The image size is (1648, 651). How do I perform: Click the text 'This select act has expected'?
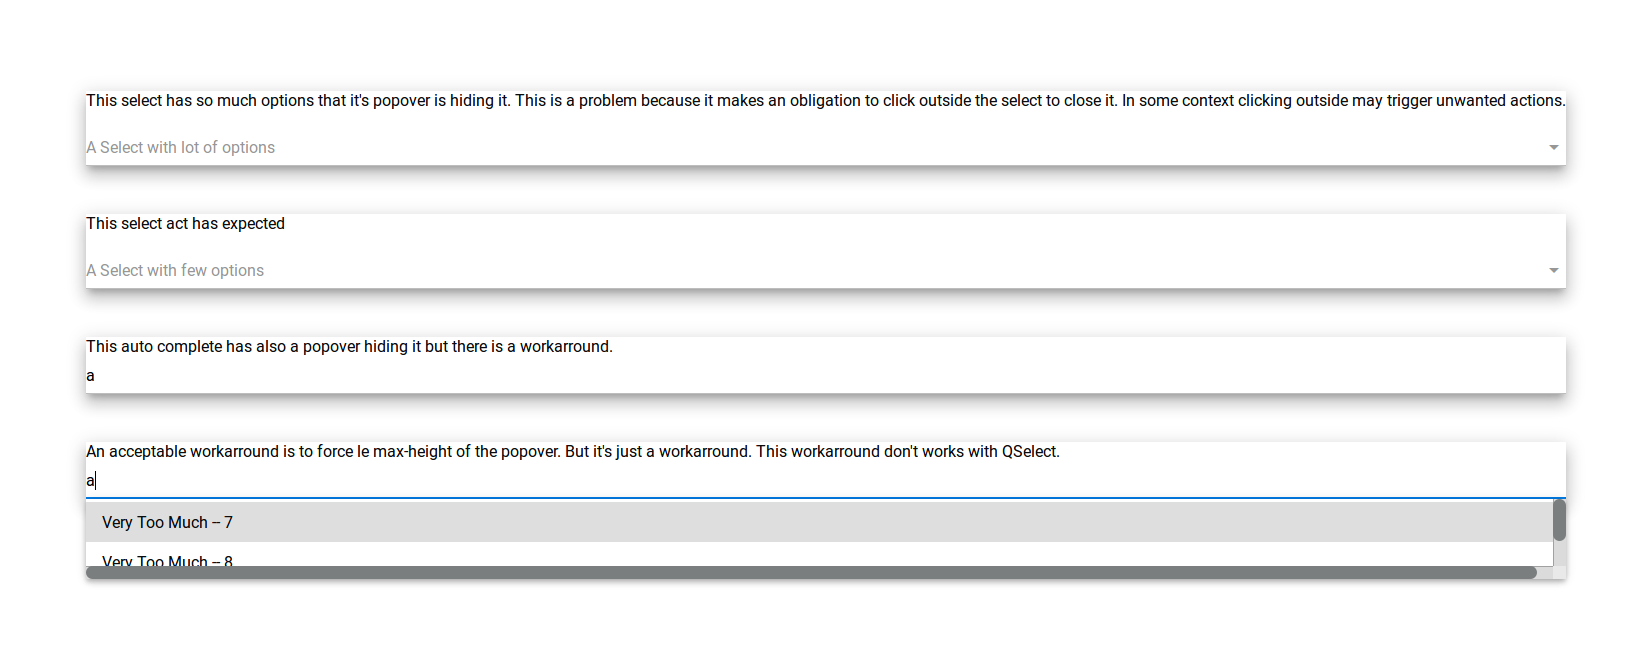[x=185, y=223]
